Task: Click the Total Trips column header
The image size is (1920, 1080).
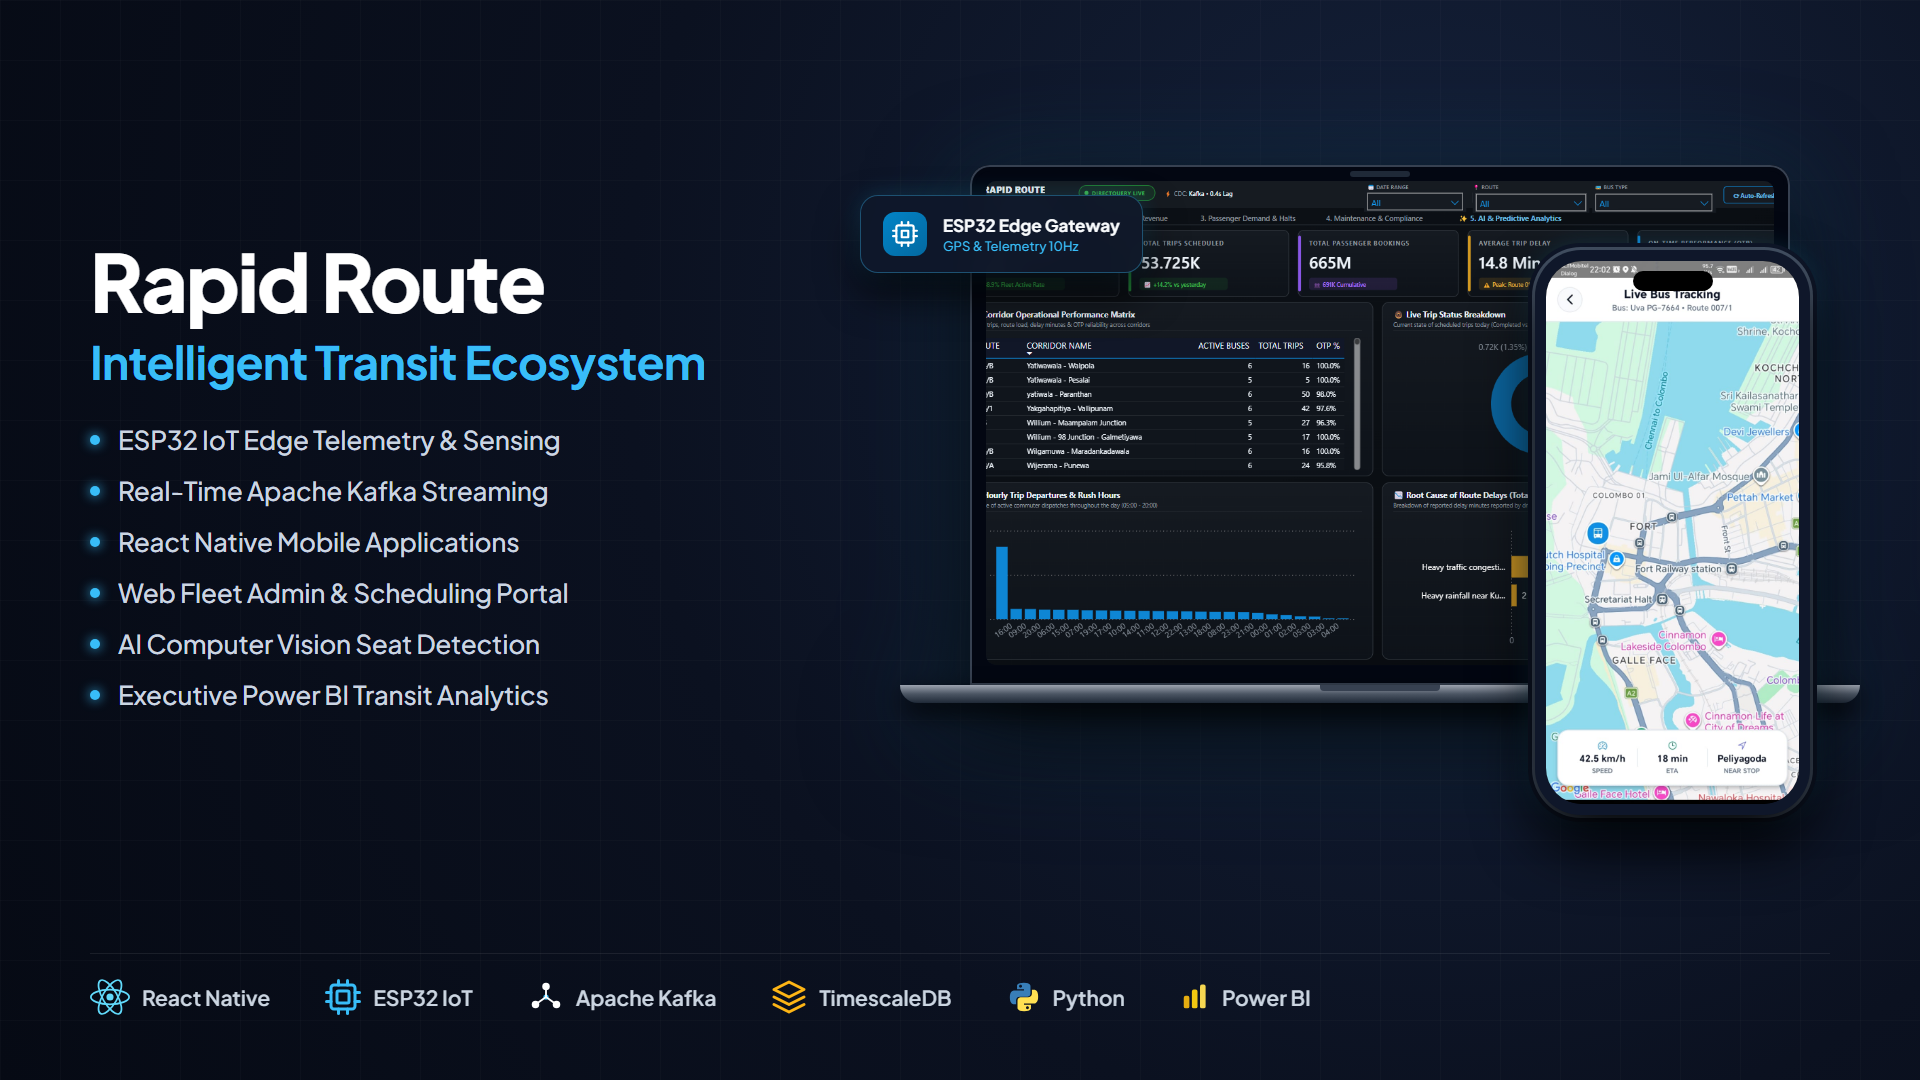Action: (x=1280, y=346)
